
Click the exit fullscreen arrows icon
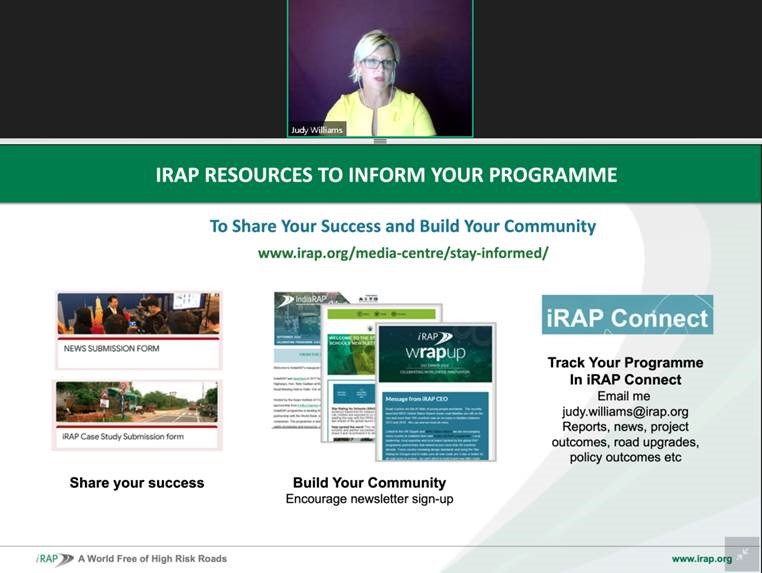pyautogui.click(x=741, y=553)
